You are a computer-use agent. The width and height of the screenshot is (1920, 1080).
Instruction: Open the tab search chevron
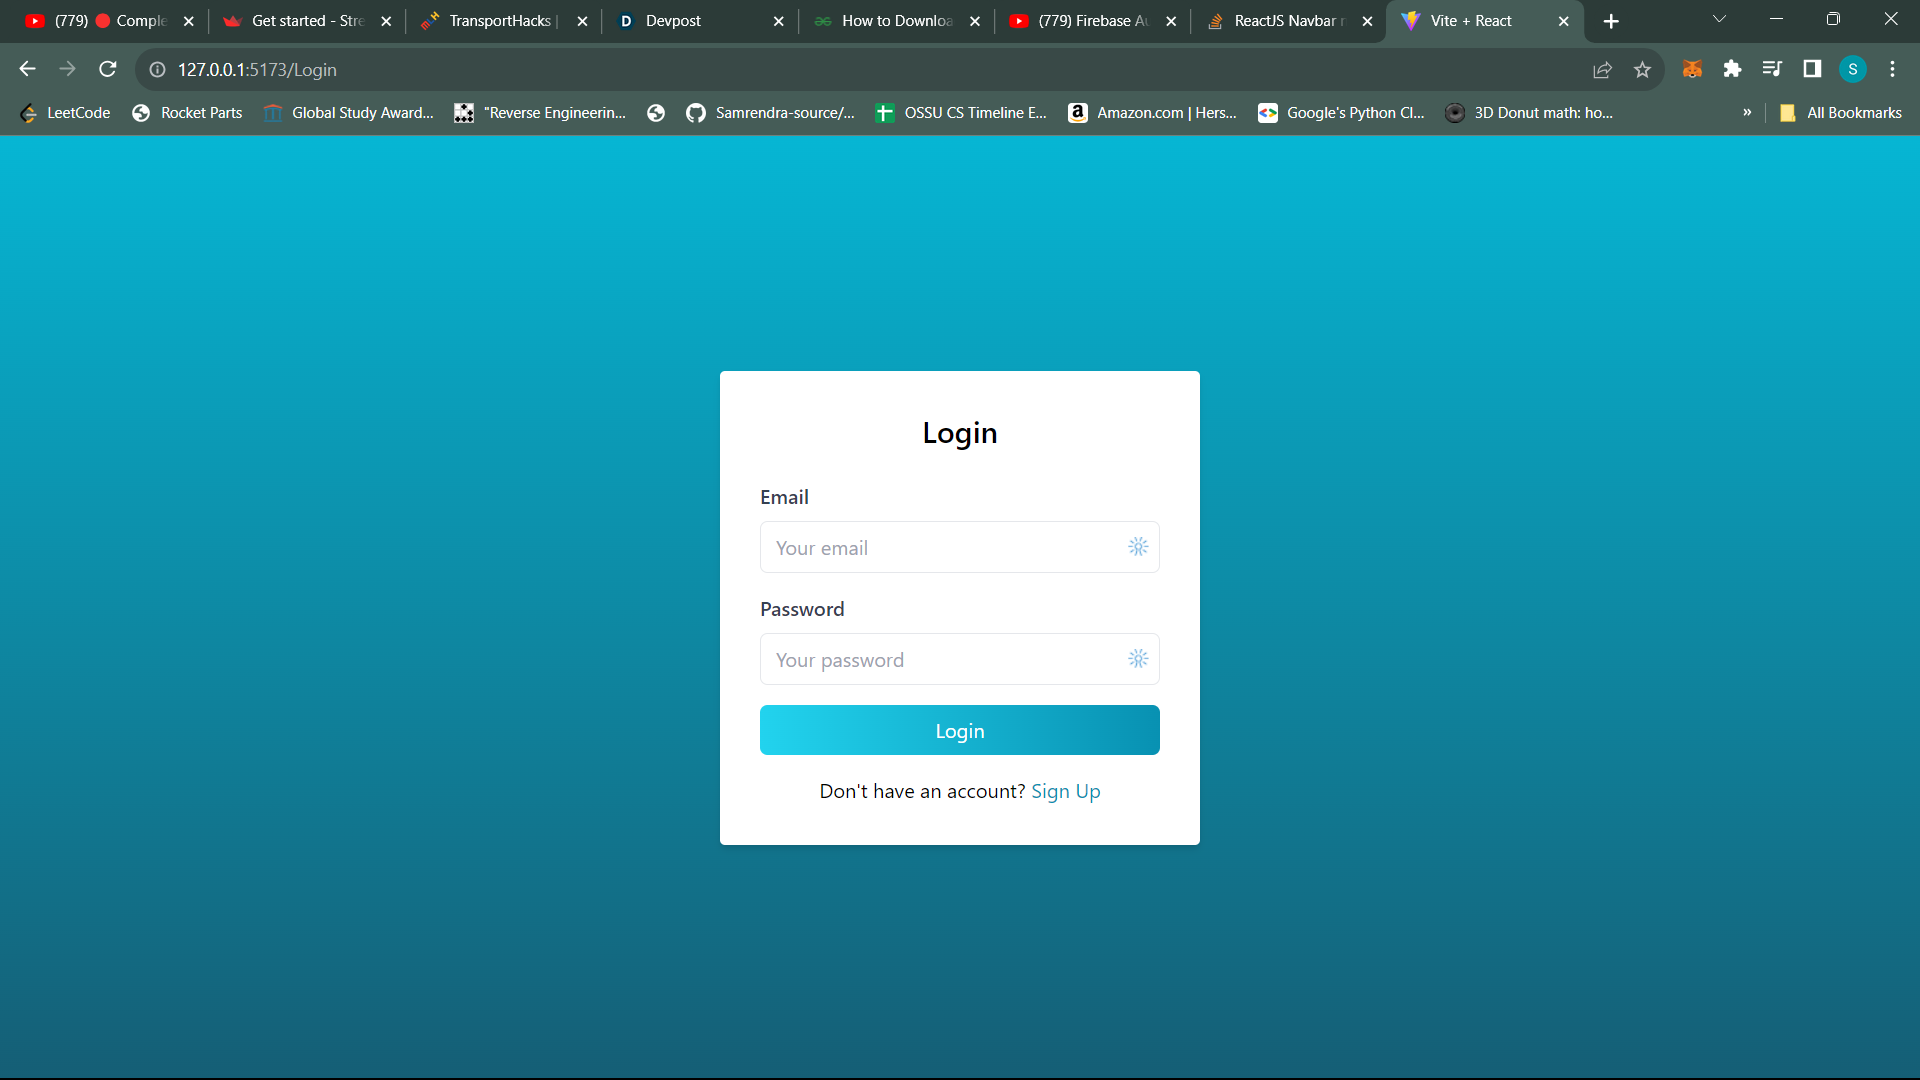tap(1720, 19)
